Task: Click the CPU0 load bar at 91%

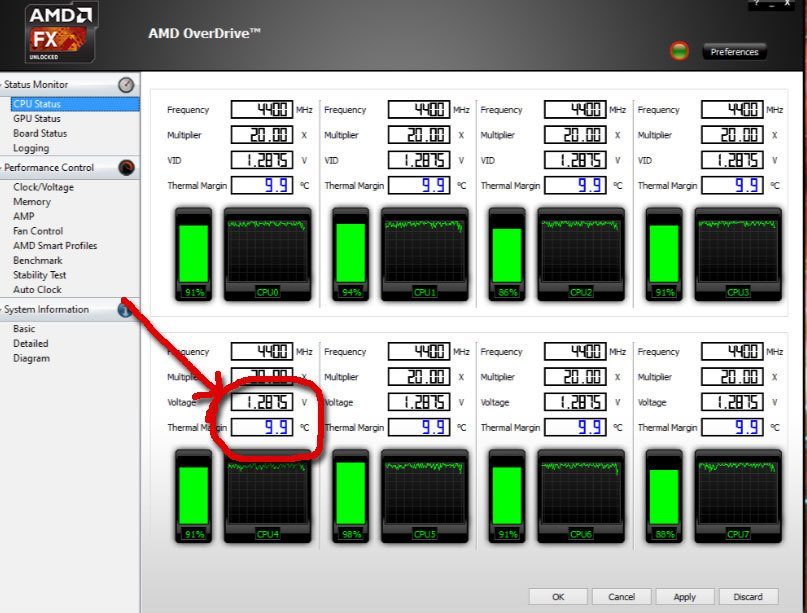Action: point(194,254)
